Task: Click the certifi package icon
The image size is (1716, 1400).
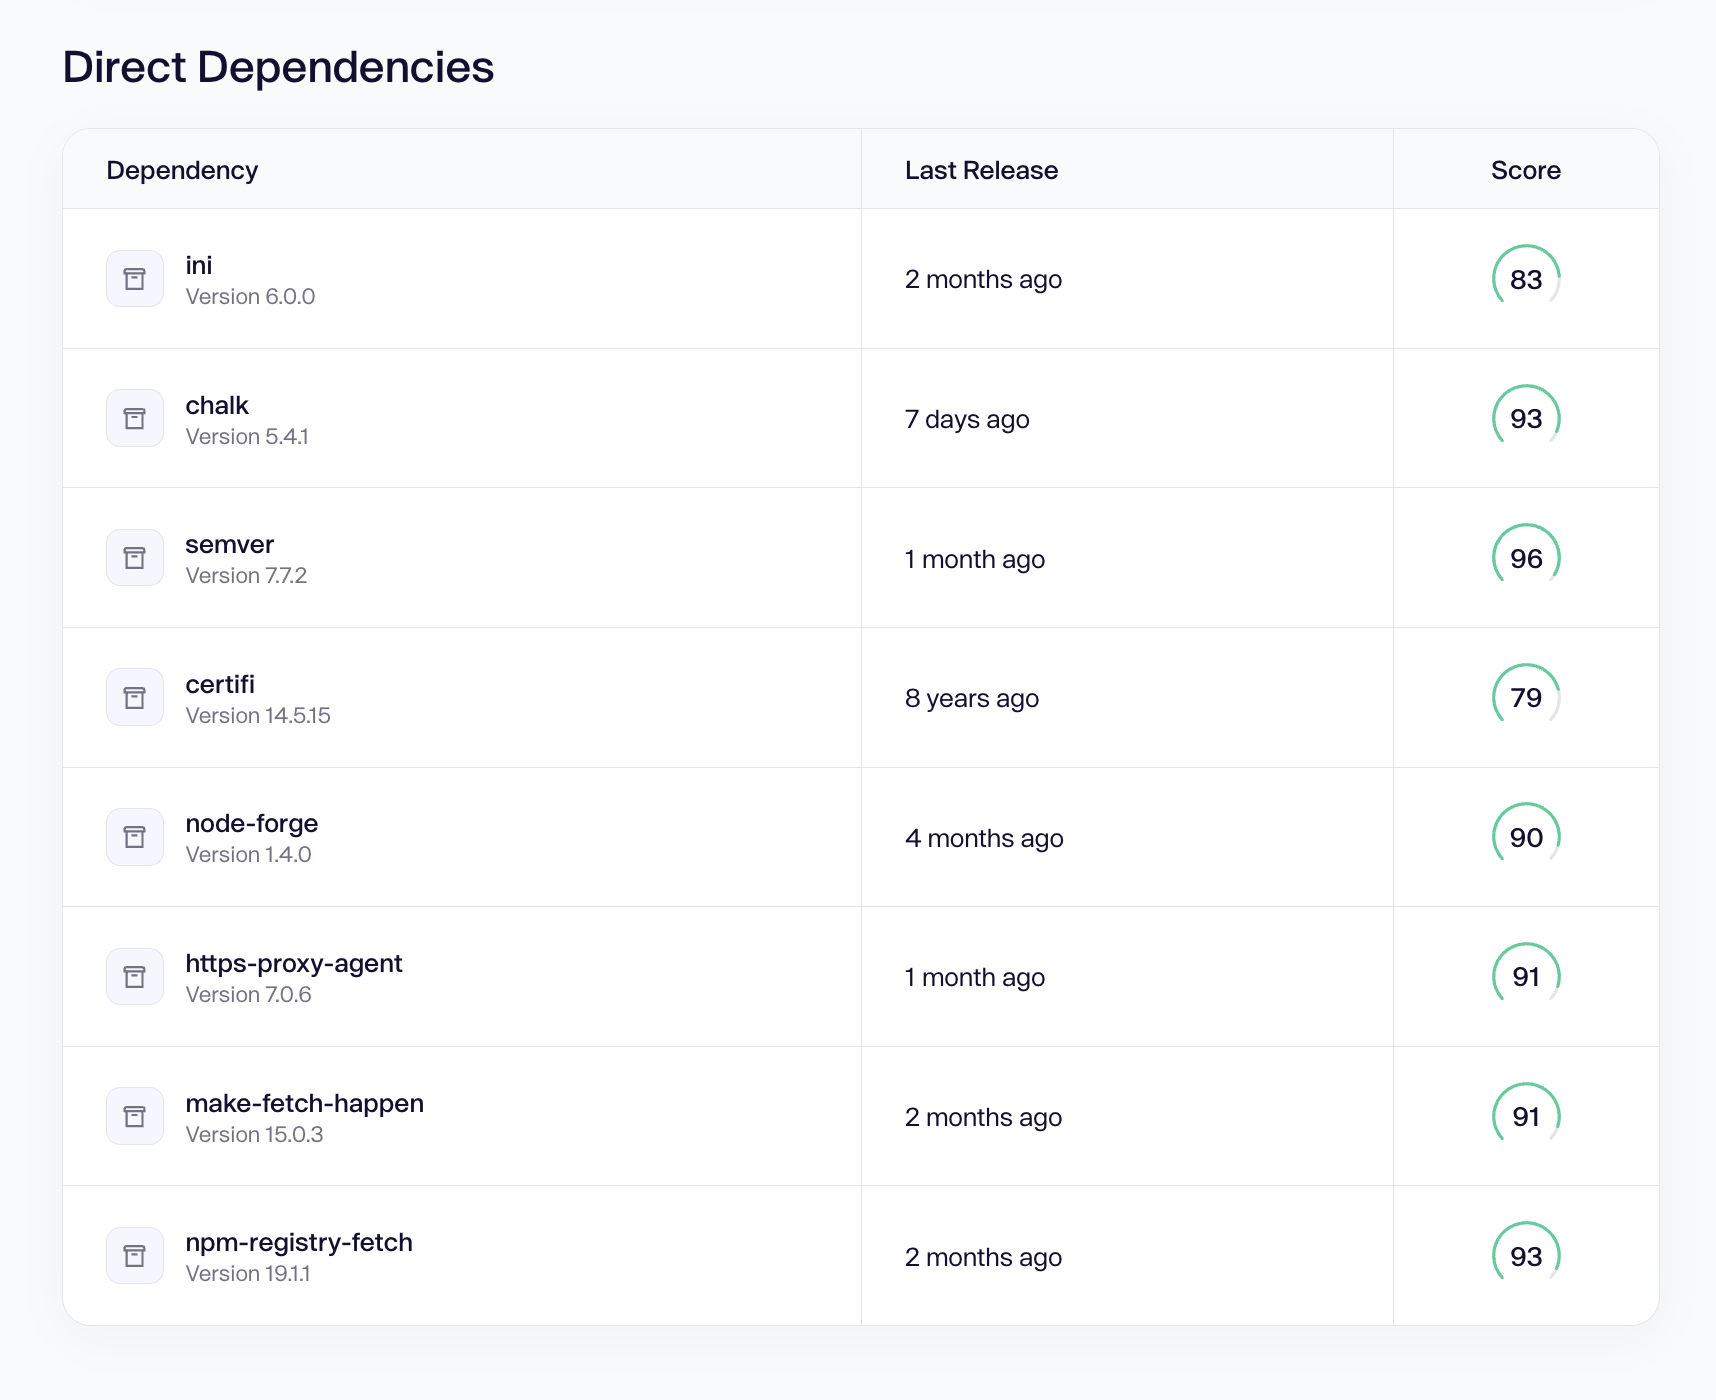Action: [135, 698]
